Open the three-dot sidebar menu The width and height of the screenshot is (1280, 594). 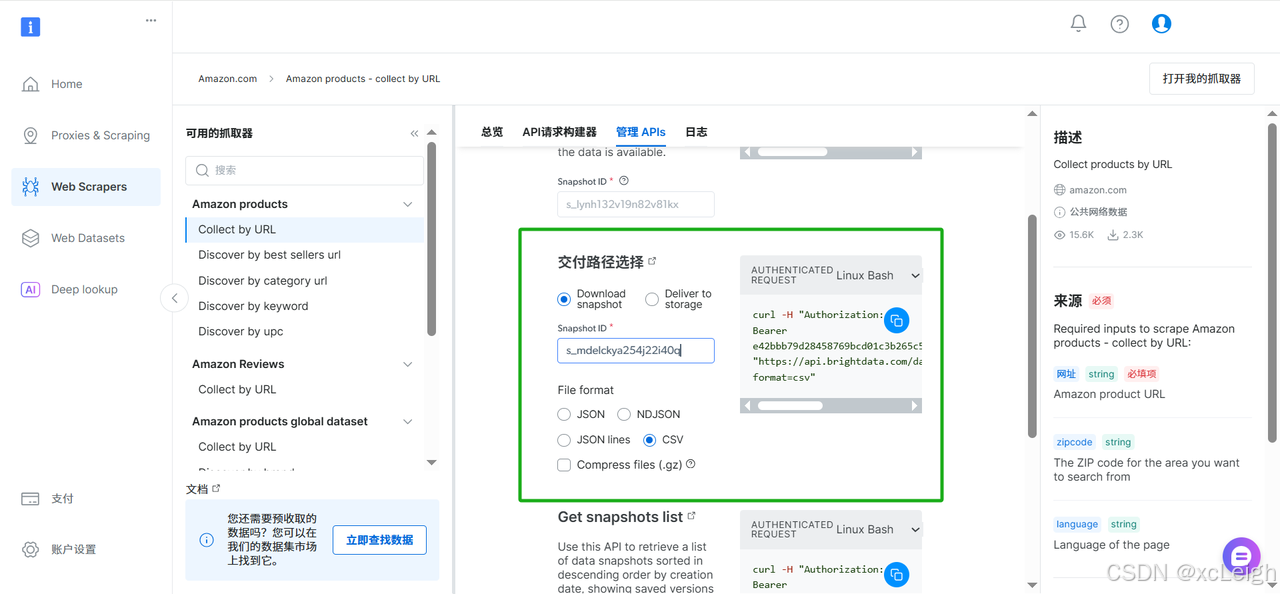pos(151,20)
